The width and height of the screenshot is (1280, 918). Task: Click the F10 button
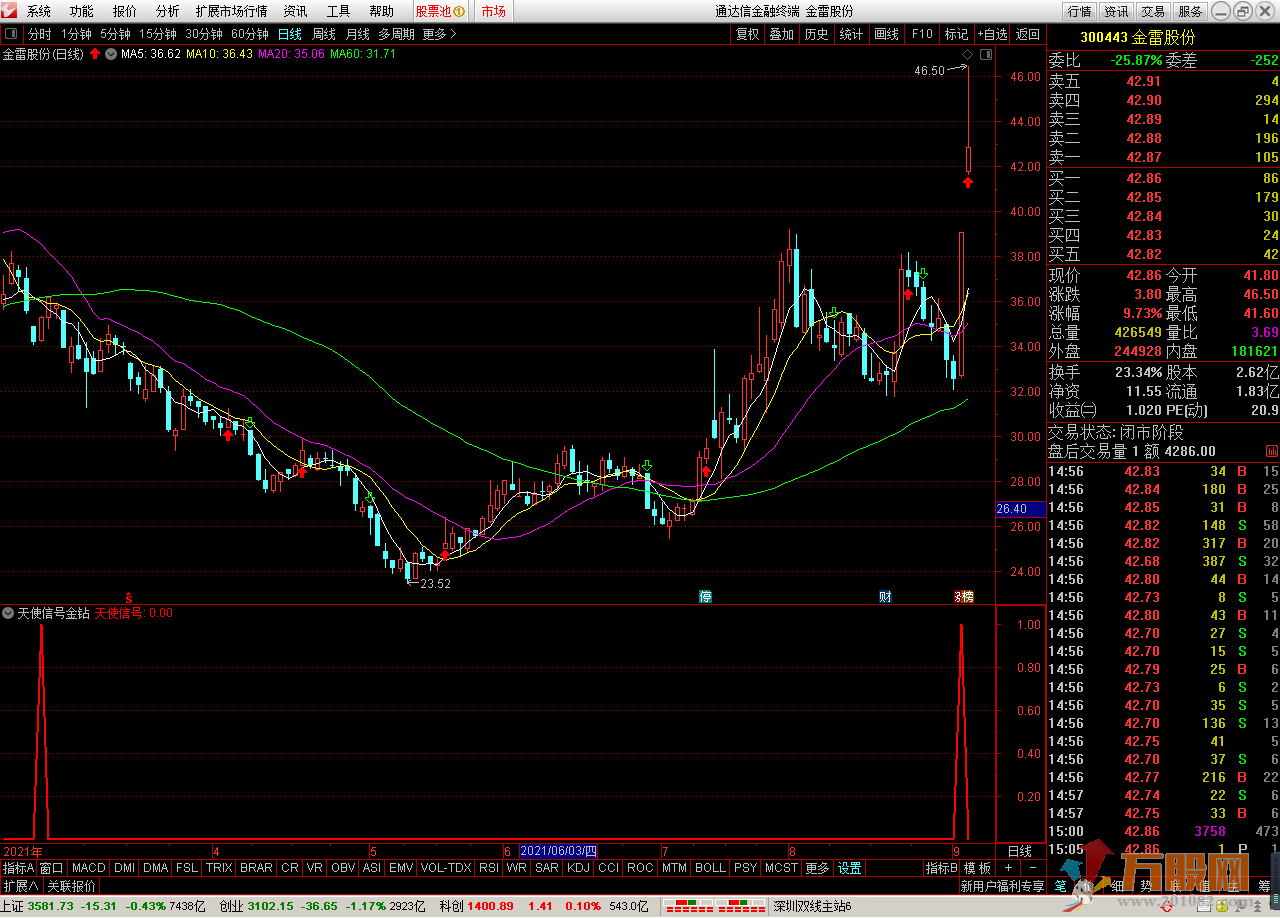922,34
